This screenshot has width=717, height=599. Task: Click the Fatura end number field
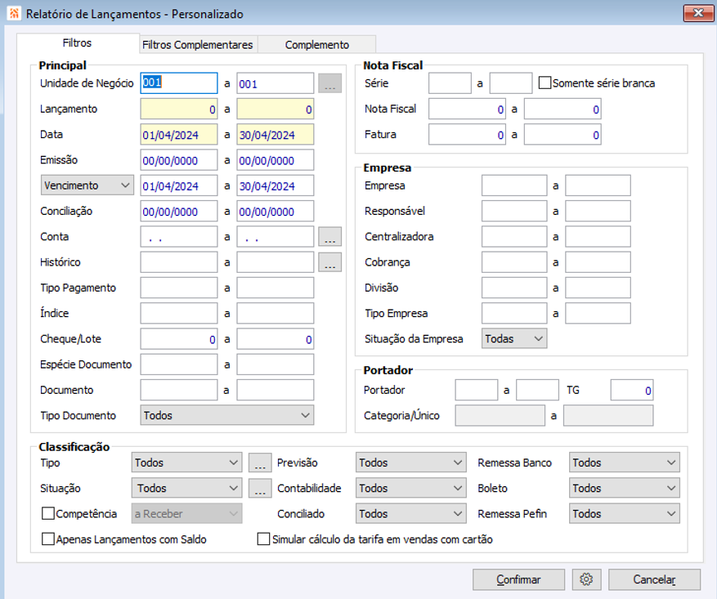click(562, 135)
